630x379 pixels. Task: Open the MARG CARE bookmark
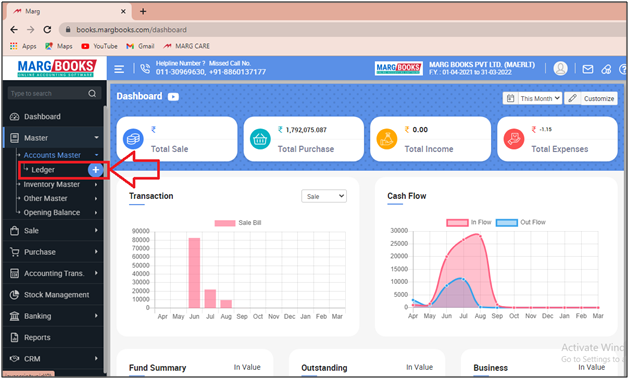(x=186, y=46)
